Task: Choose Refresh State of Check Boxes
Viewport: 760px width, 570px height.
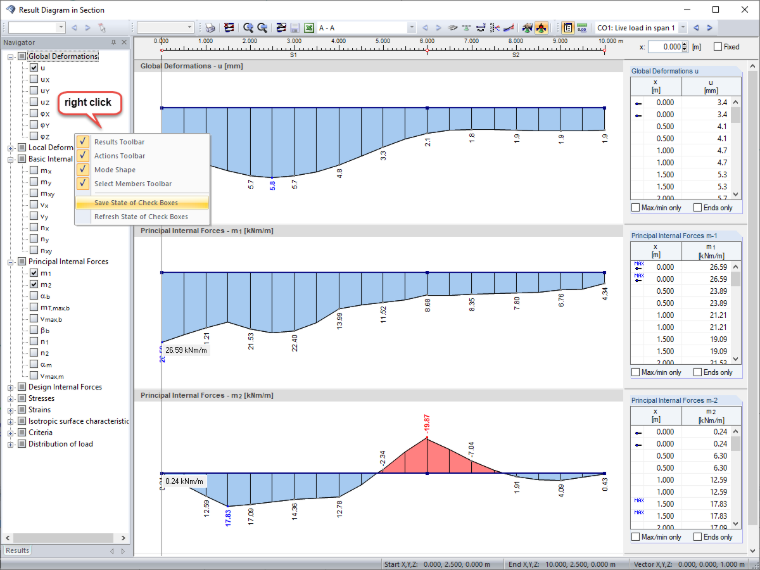Action: point(142,217)
